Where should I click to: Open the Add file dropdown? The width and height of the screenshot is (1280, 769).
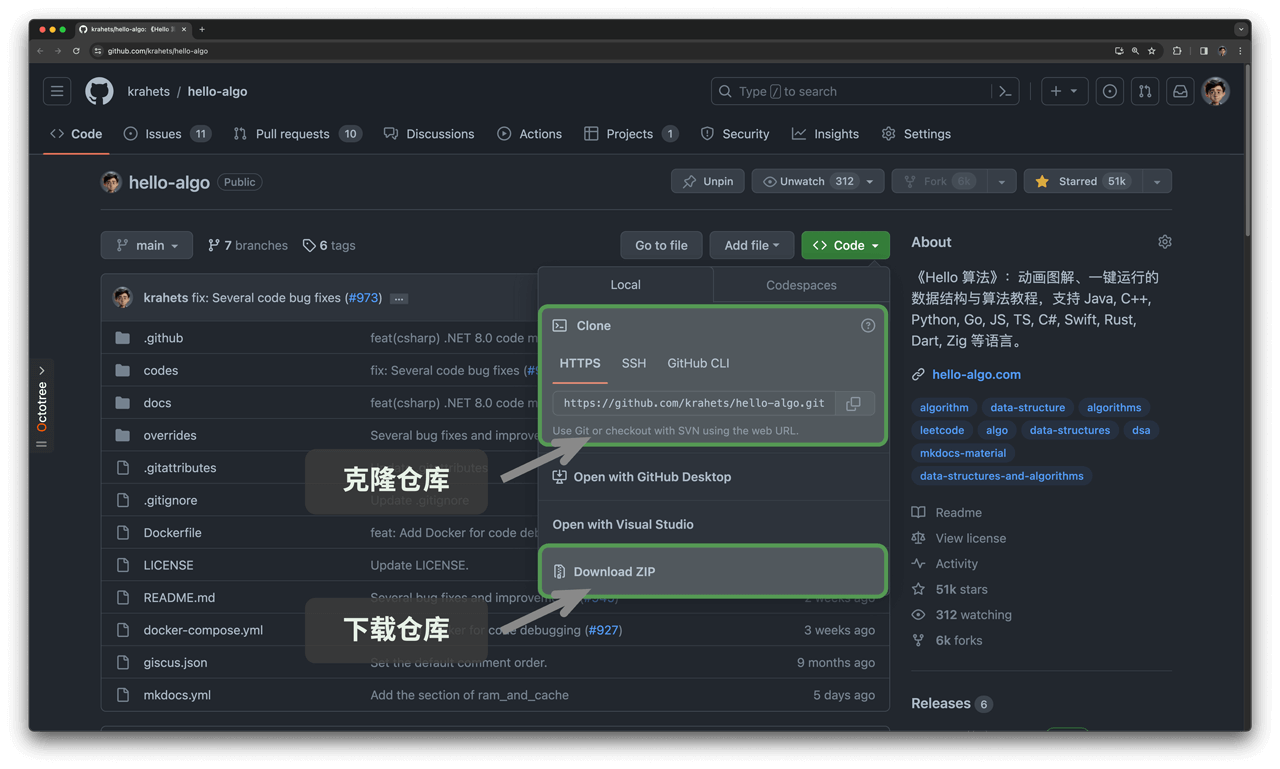[751, 245]
